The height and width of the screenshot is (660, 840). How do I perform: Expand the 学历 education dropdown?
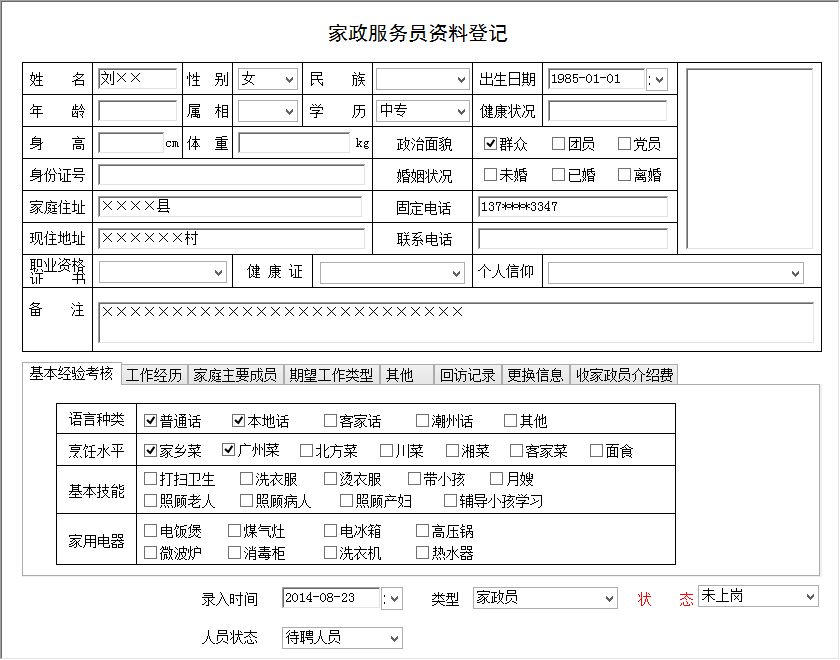coord(460,112)
